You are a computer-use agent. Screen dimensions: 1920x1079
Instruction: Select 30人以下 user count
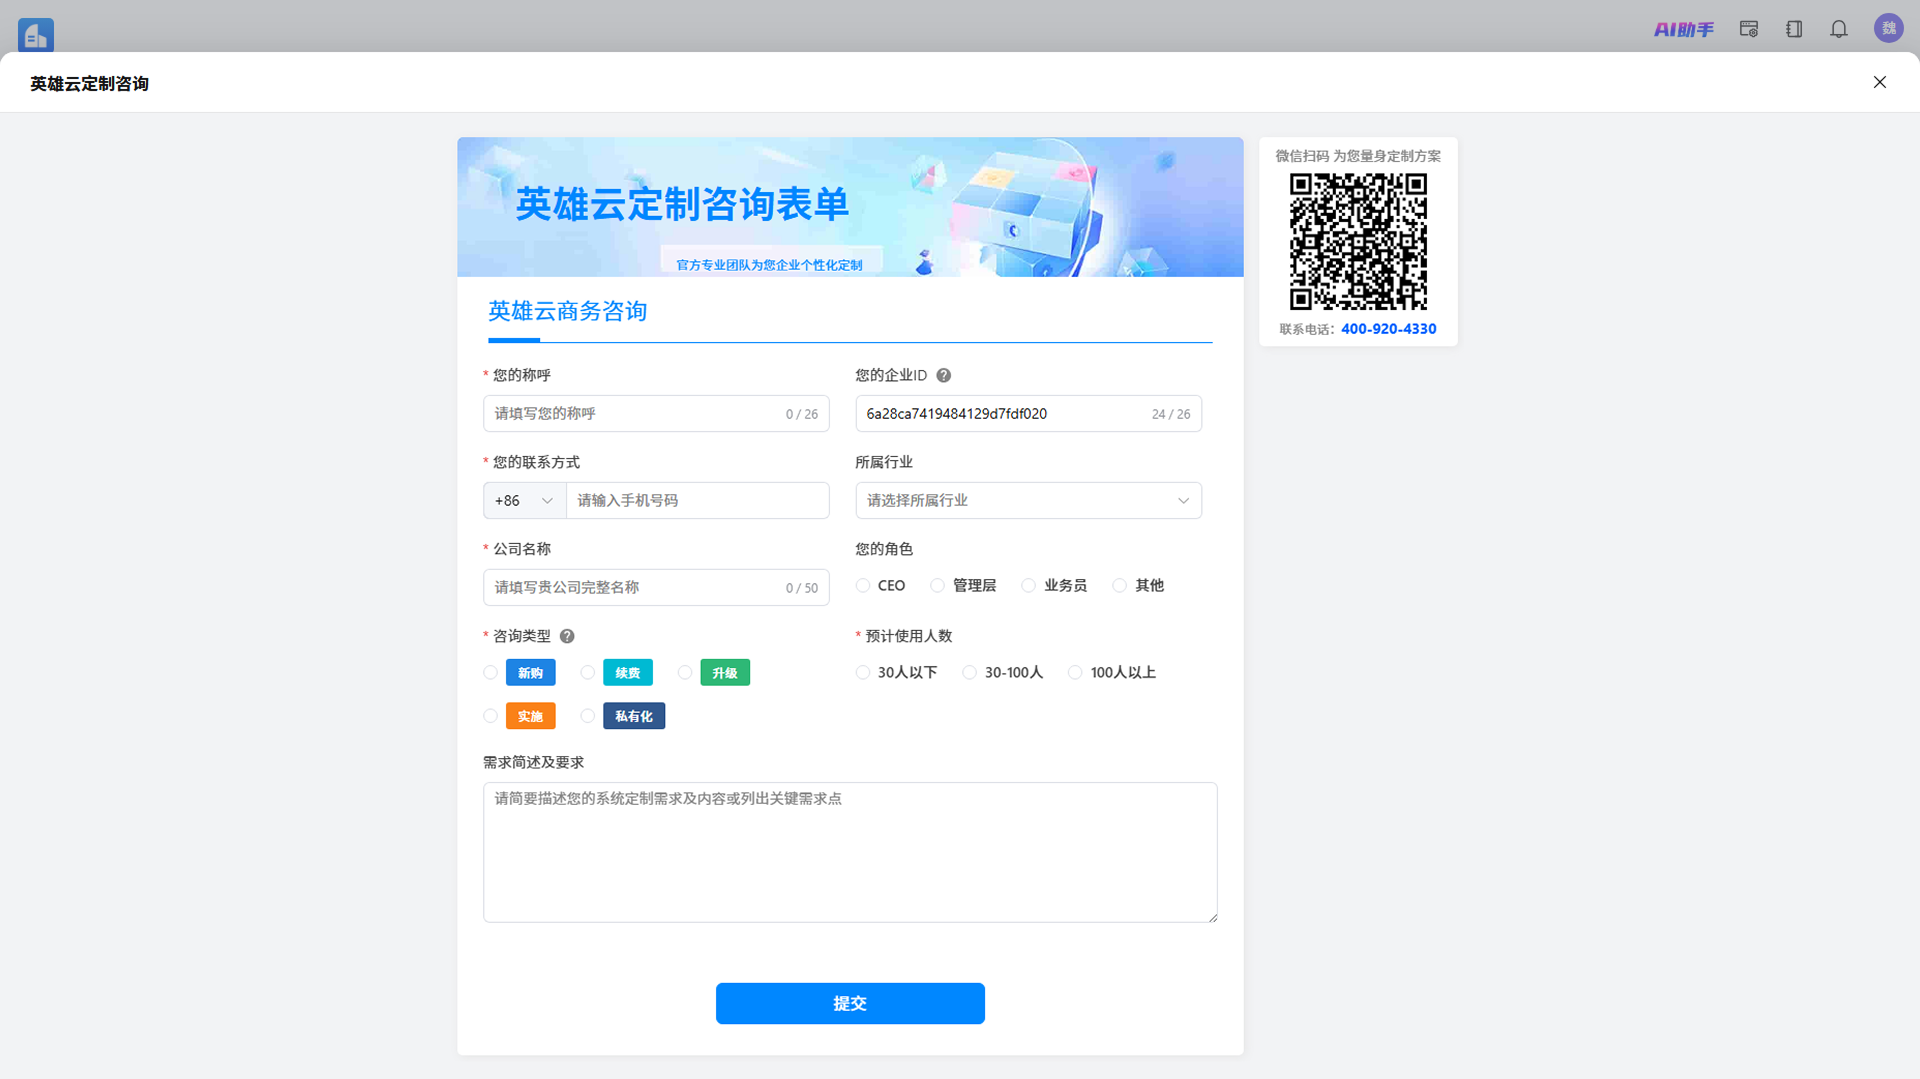coord(863,672)
